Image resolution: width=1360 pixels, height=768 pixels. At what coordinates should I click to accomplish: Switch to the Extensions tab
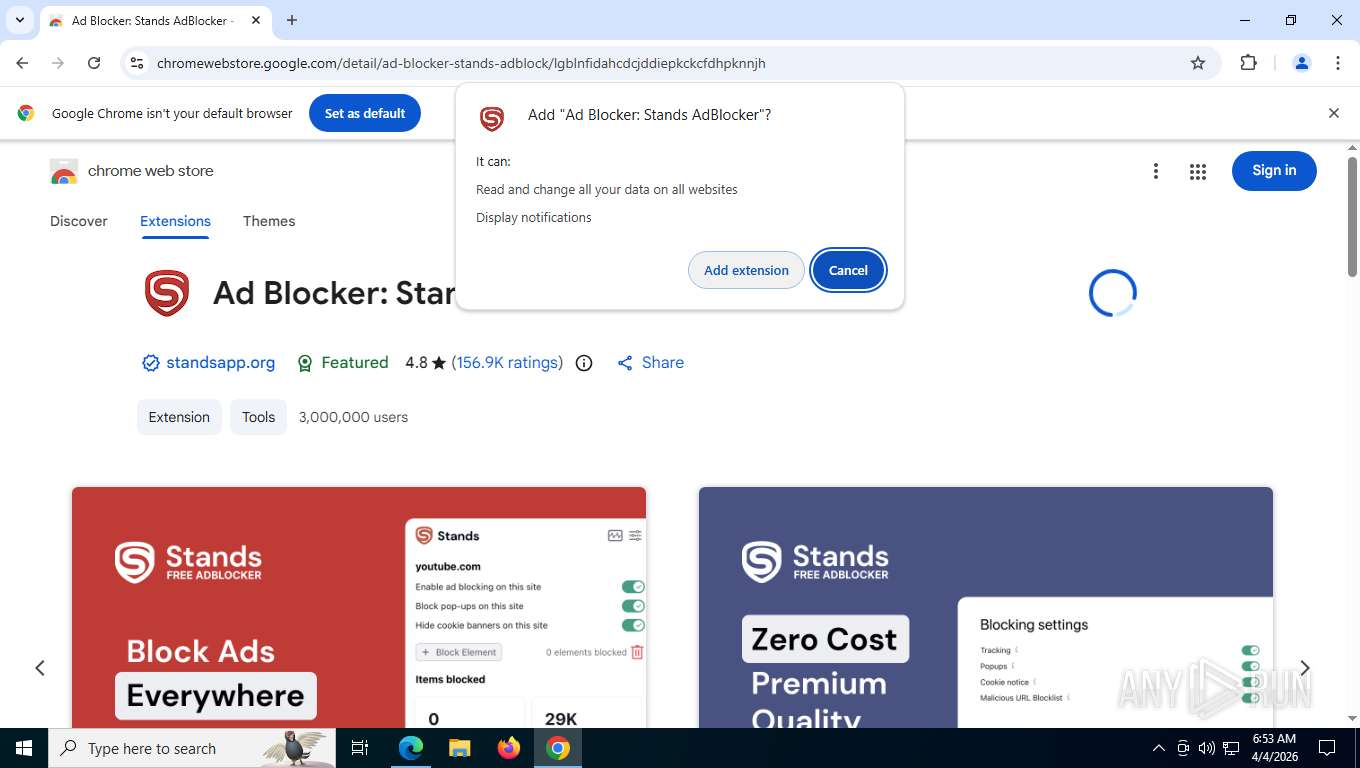coord(175,221)
